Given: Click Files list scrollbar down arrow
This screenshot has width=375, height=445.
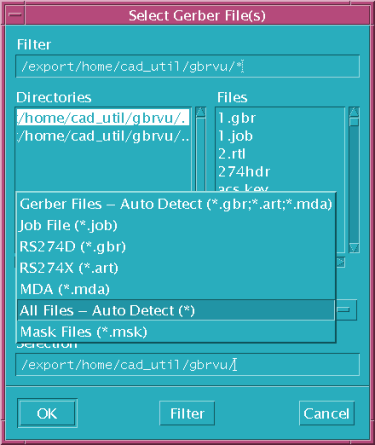Looking at the screenshot, I should [x=354, y=248].
